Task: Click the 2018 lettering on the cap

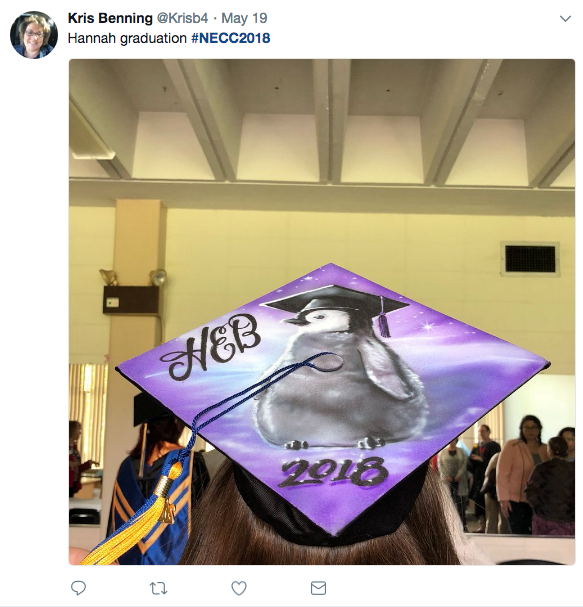Action: [334, 471]
